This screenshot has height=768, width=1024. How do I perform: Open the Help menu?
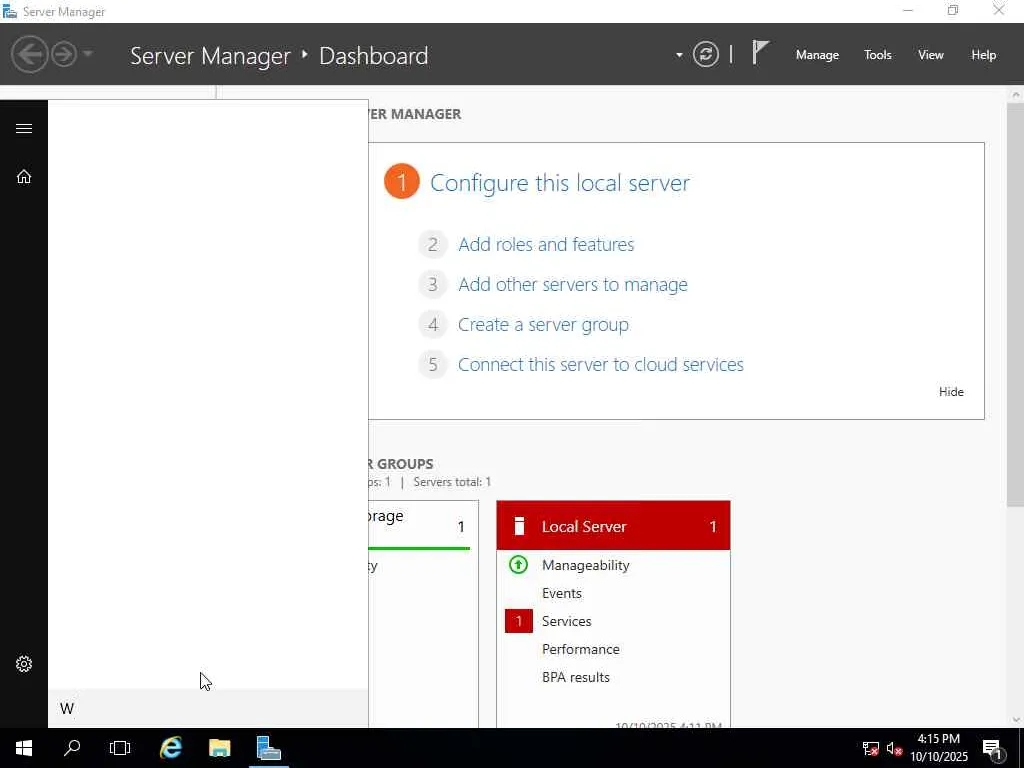[x=983, y=55]
